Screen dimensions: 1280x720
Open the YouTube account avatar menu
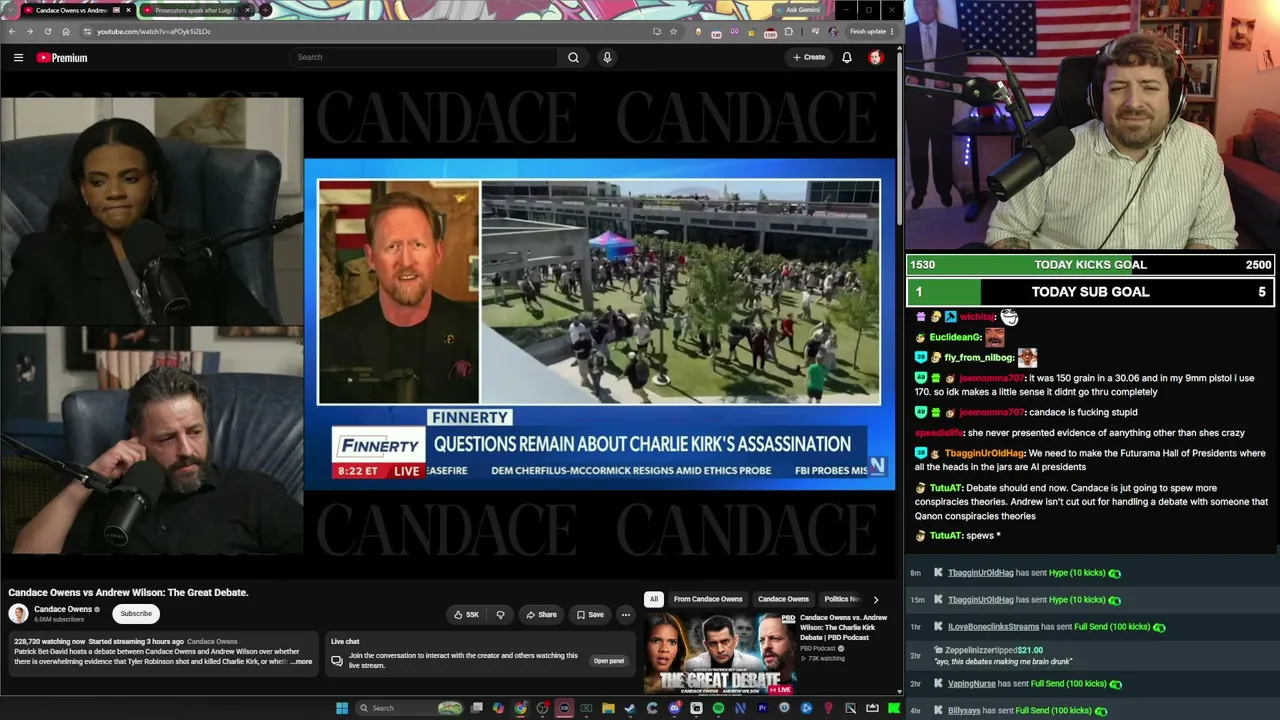pos(876,57)
